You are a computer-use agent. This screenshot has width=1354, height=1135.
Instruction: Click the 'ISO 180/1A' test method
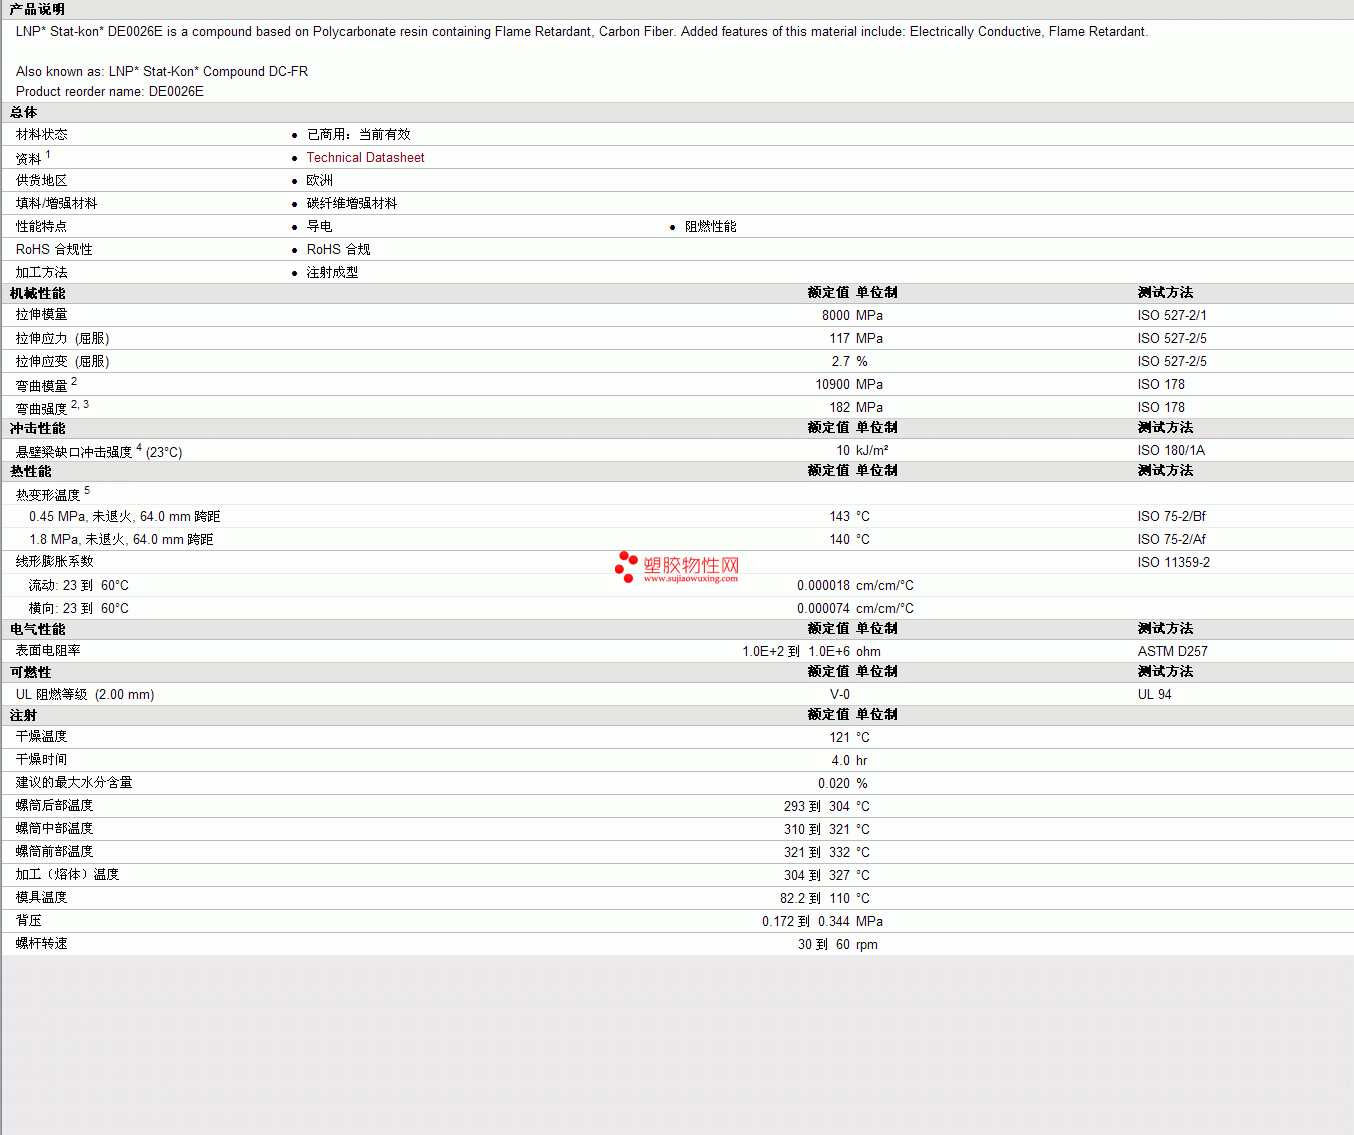[1171, 450]
